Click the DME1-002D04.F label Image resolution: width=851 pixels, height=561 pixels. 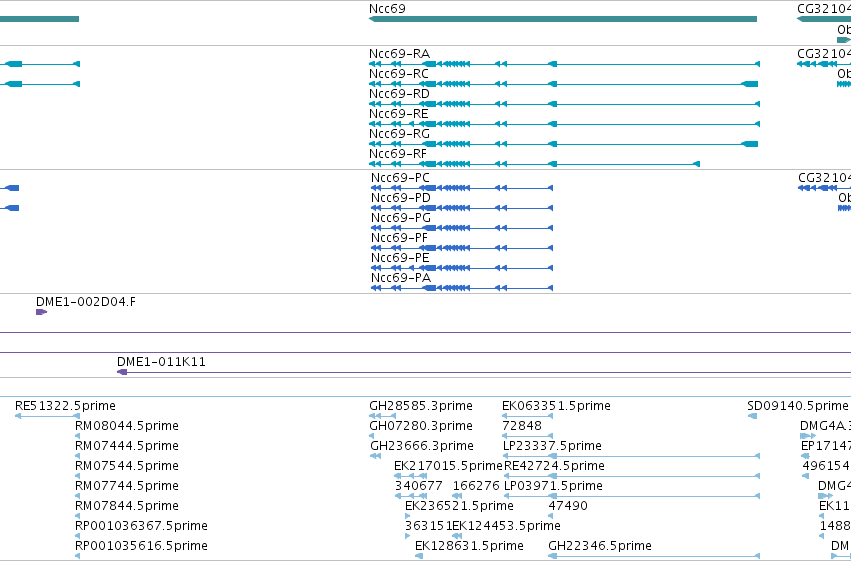[x=86, y=302]
